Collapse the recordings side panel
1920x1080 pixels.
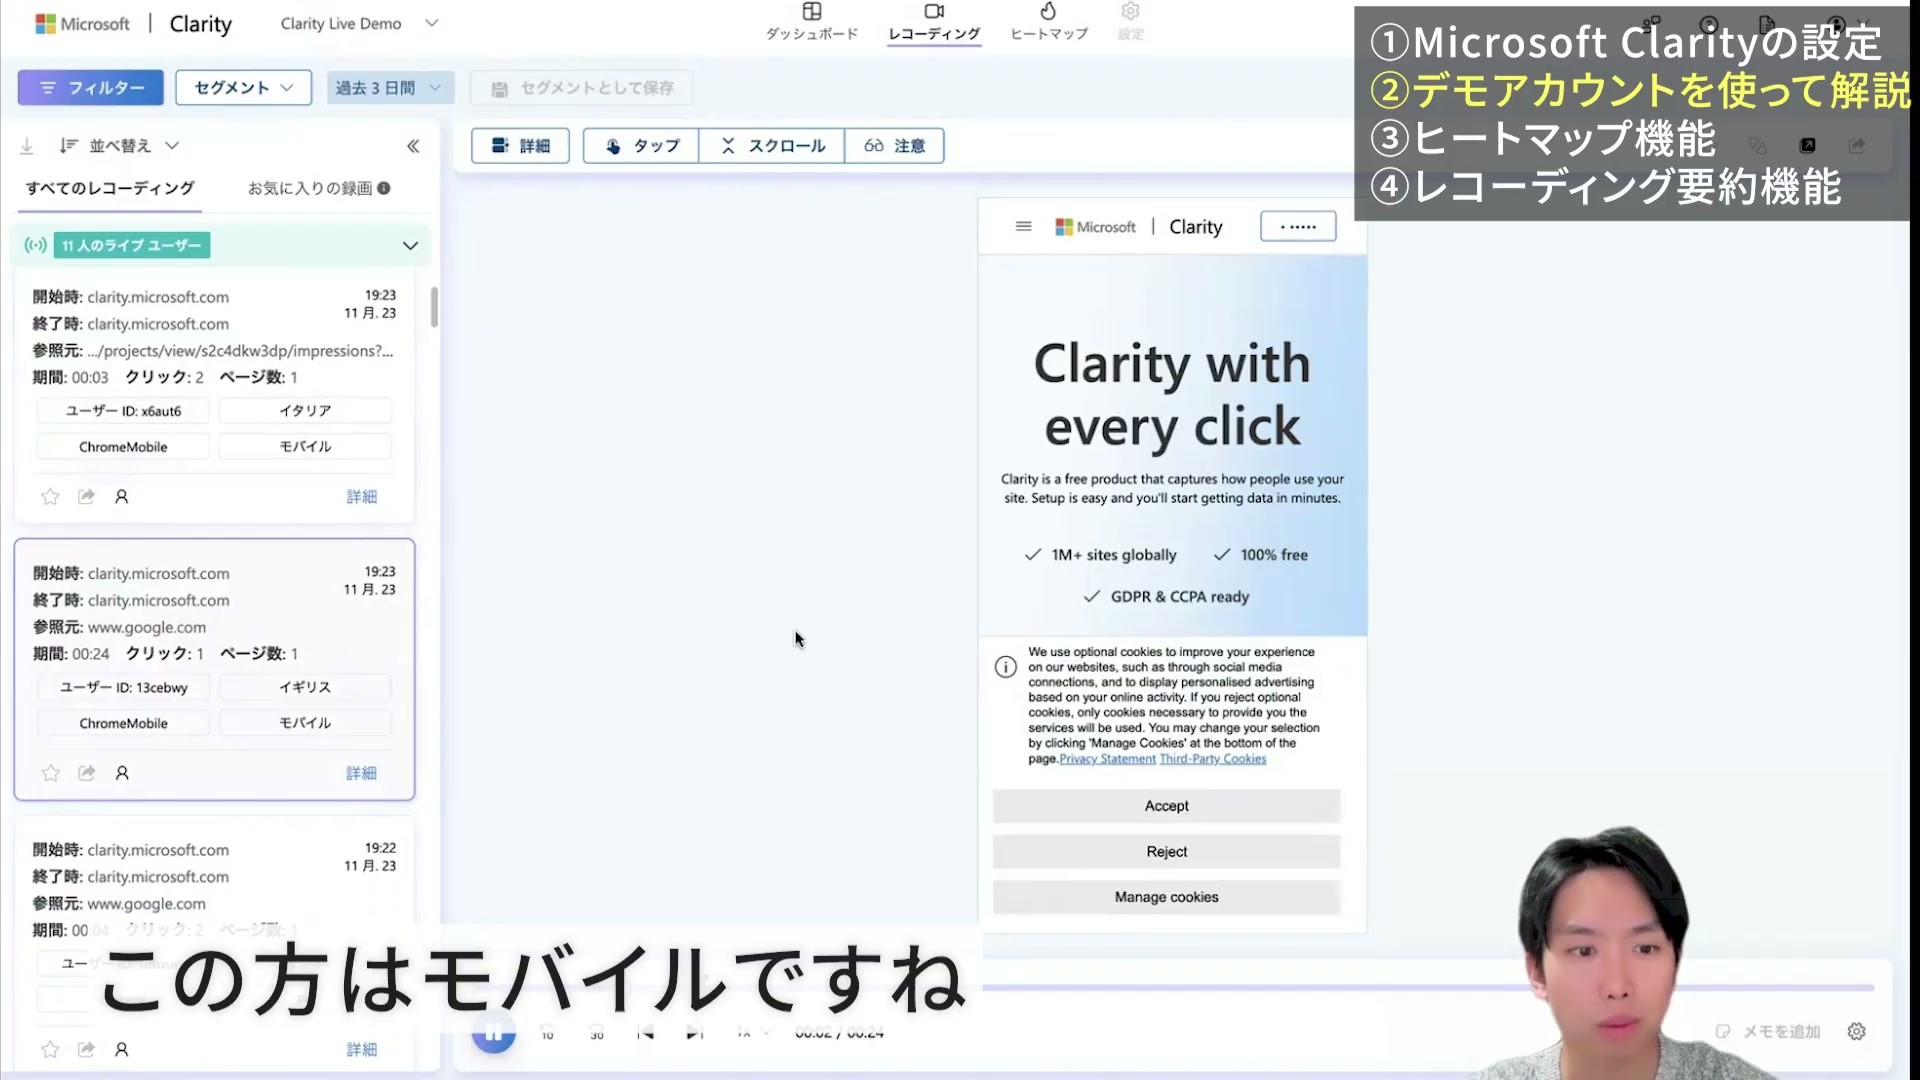pos(413,146)
